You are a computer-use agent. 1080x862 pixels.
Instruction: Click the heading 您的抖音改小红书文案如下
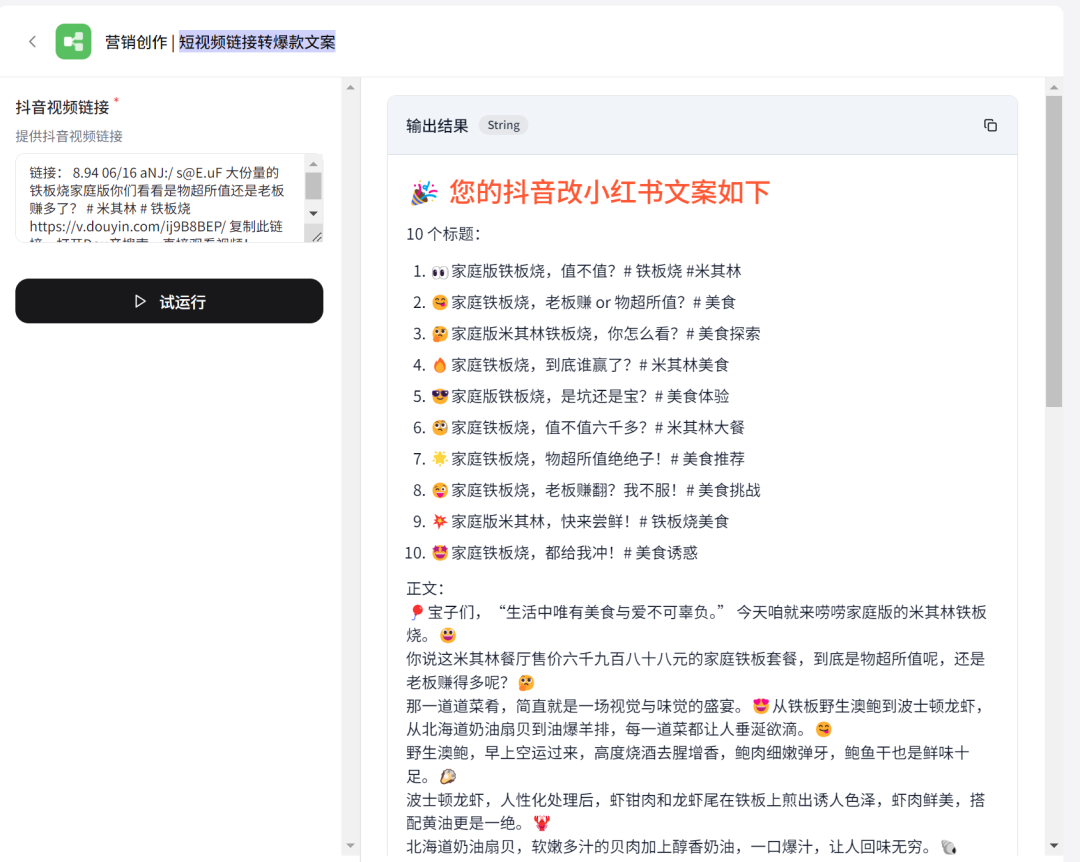609,192
